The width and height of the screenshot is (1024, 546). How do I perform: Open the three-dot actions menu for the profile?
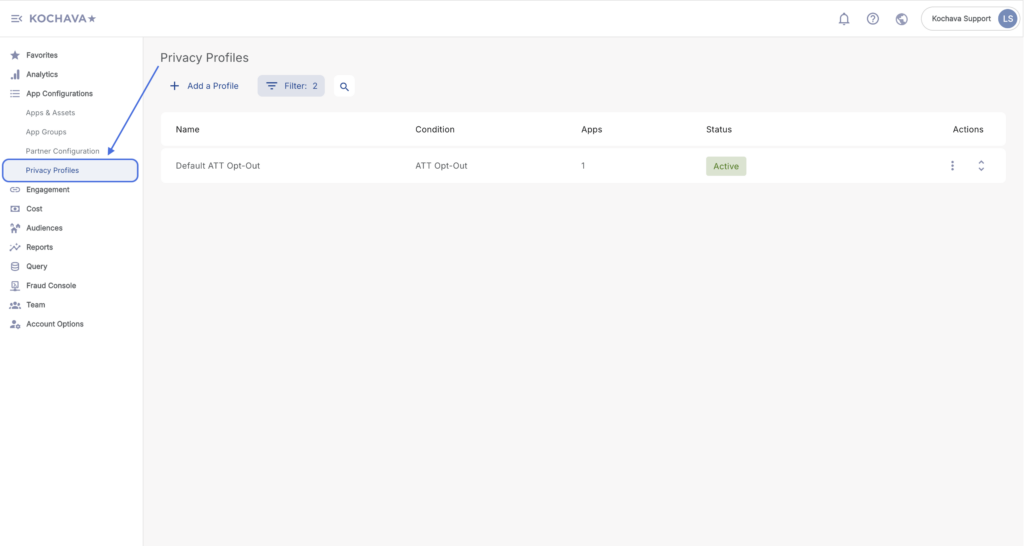952,166
